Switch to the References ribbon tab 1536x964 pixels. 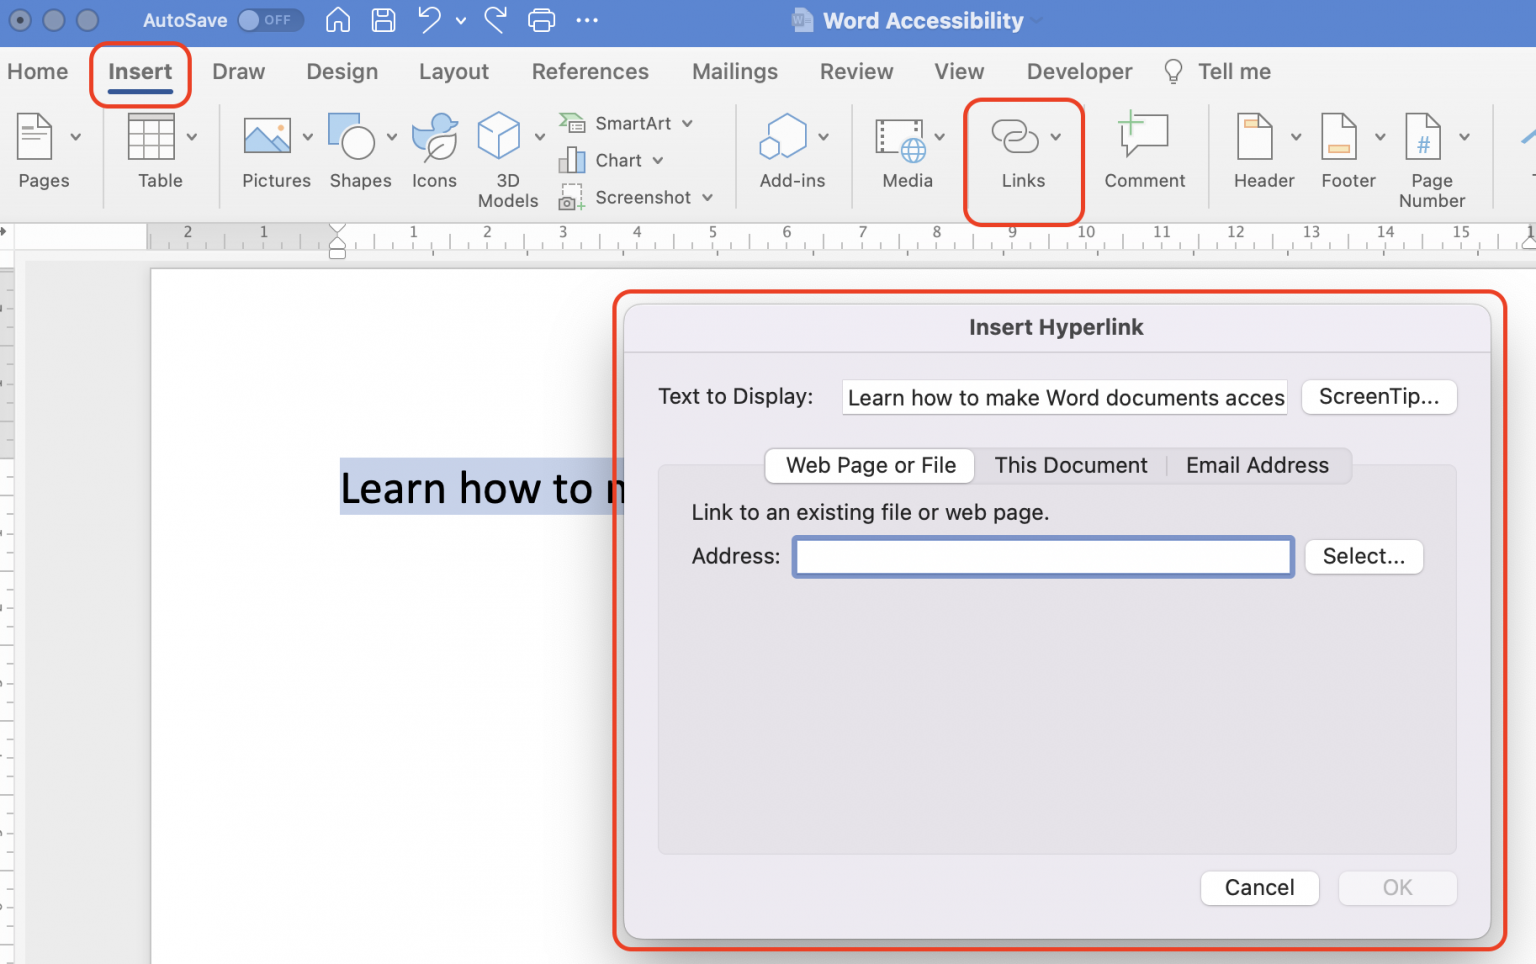click(589, 71)
